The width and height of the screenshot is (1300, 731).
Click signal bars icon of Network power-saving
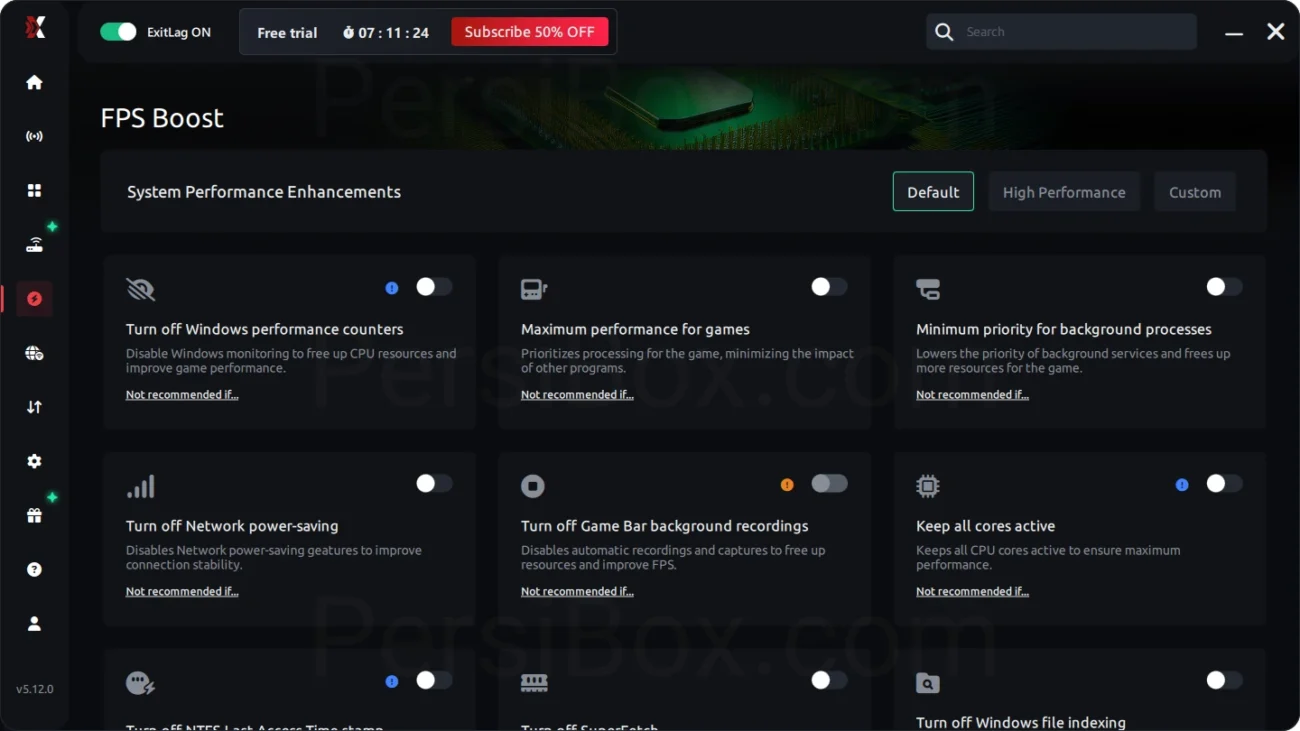pyautogui.click(x=141, y=487)
